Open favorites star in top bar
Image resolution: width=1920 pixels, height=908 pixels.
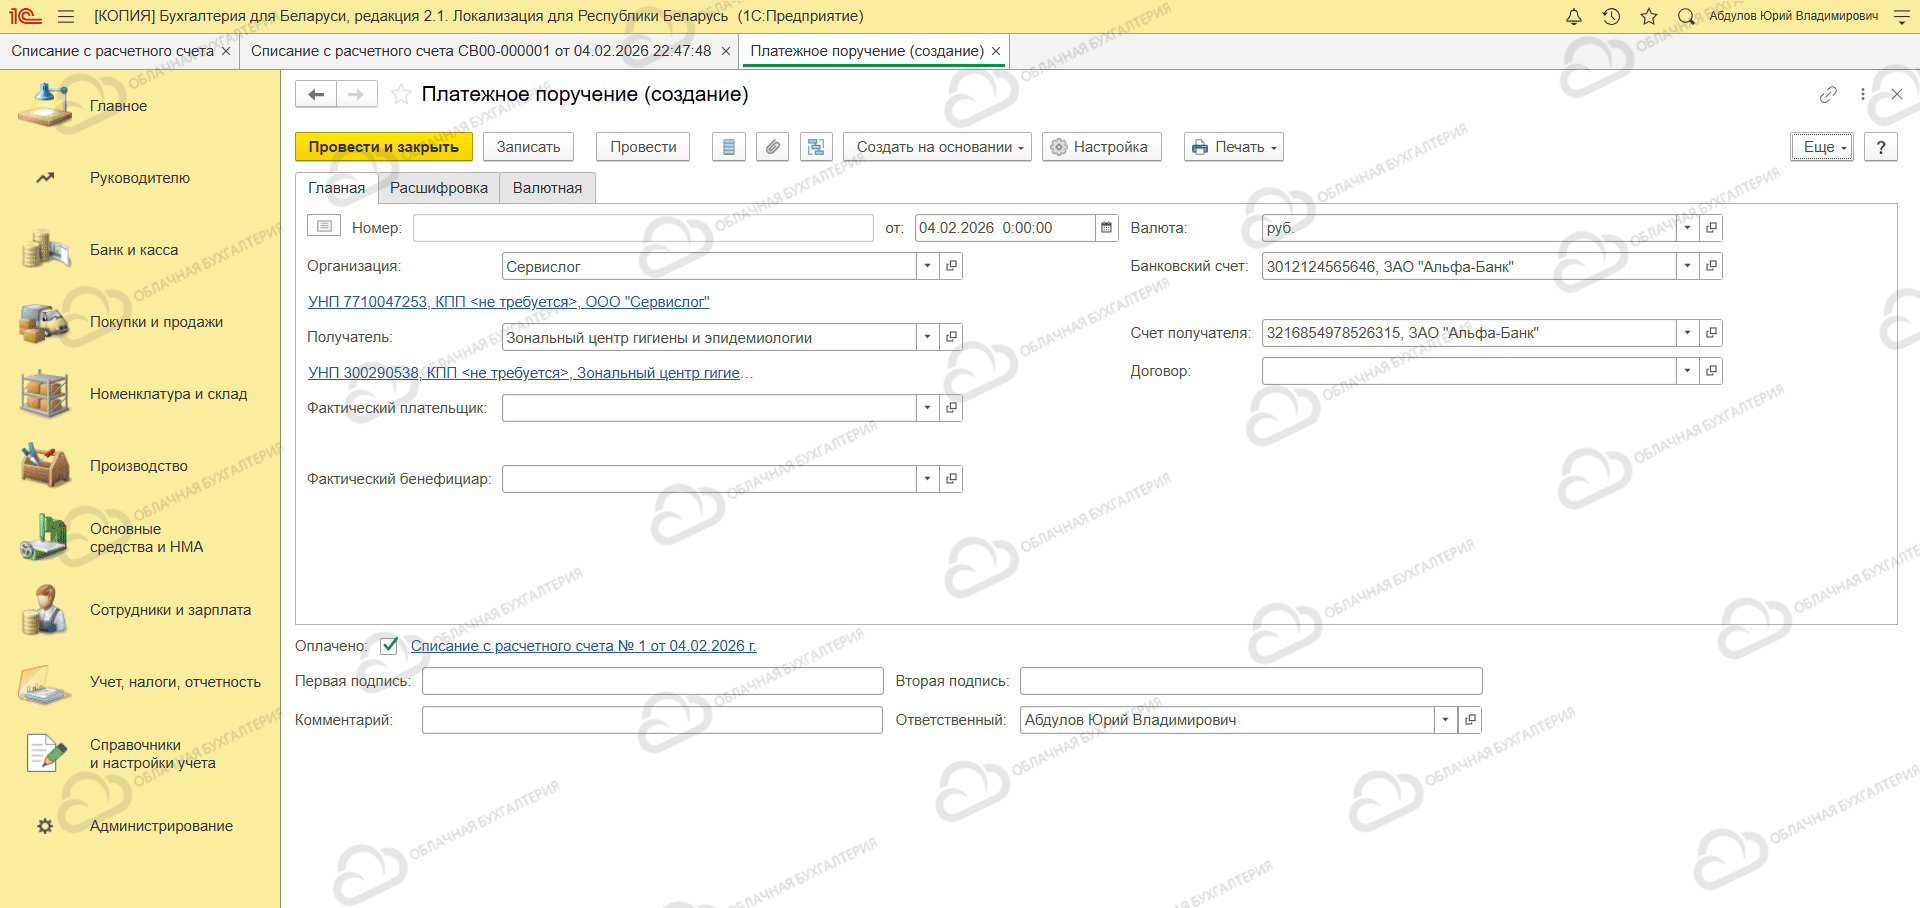(x=1649, y=16)
